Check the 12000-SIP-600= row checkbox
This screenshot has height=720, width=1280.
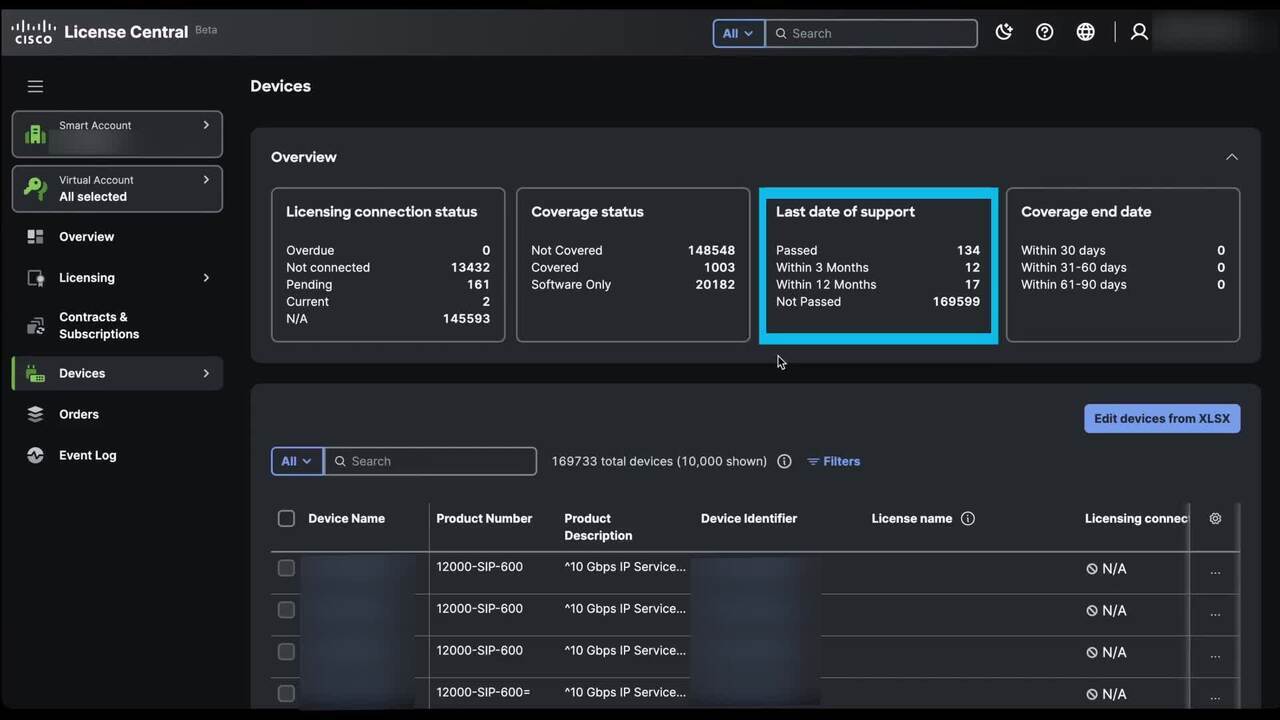pyautogui.click(x=286, y=693)
